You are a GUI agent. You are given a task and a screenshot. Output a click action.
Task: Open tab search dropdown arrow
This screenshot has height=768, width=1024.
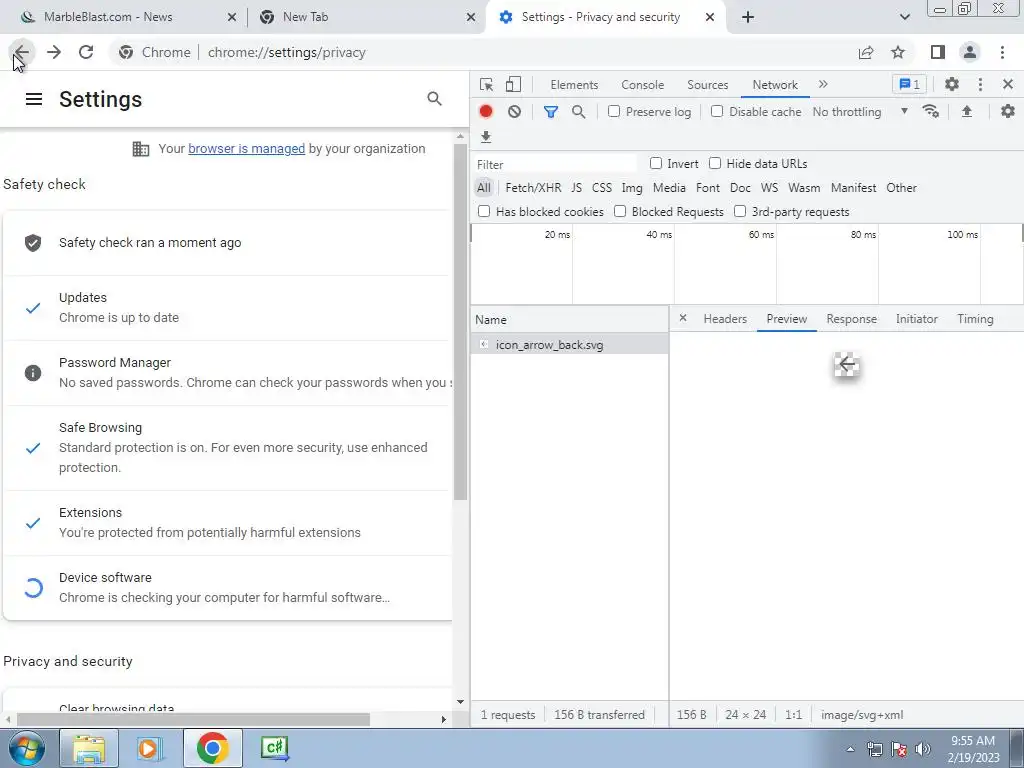904,17
